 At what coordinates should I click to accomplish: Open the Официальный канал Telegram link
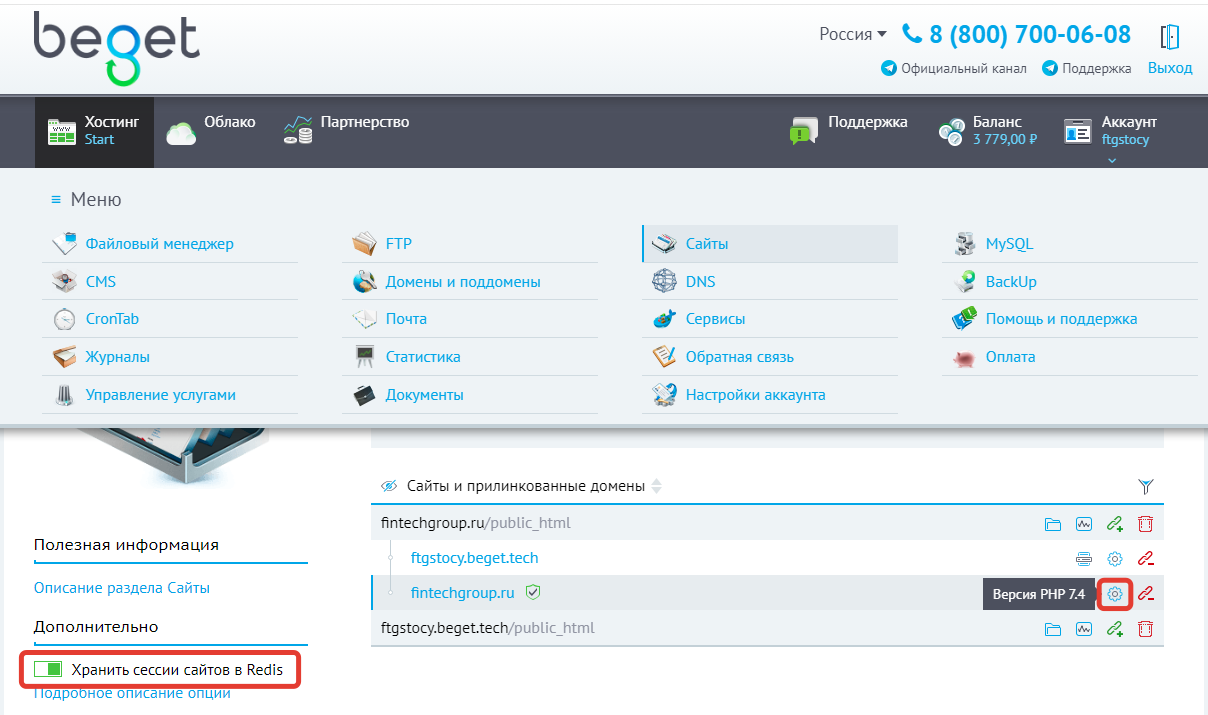954,68
